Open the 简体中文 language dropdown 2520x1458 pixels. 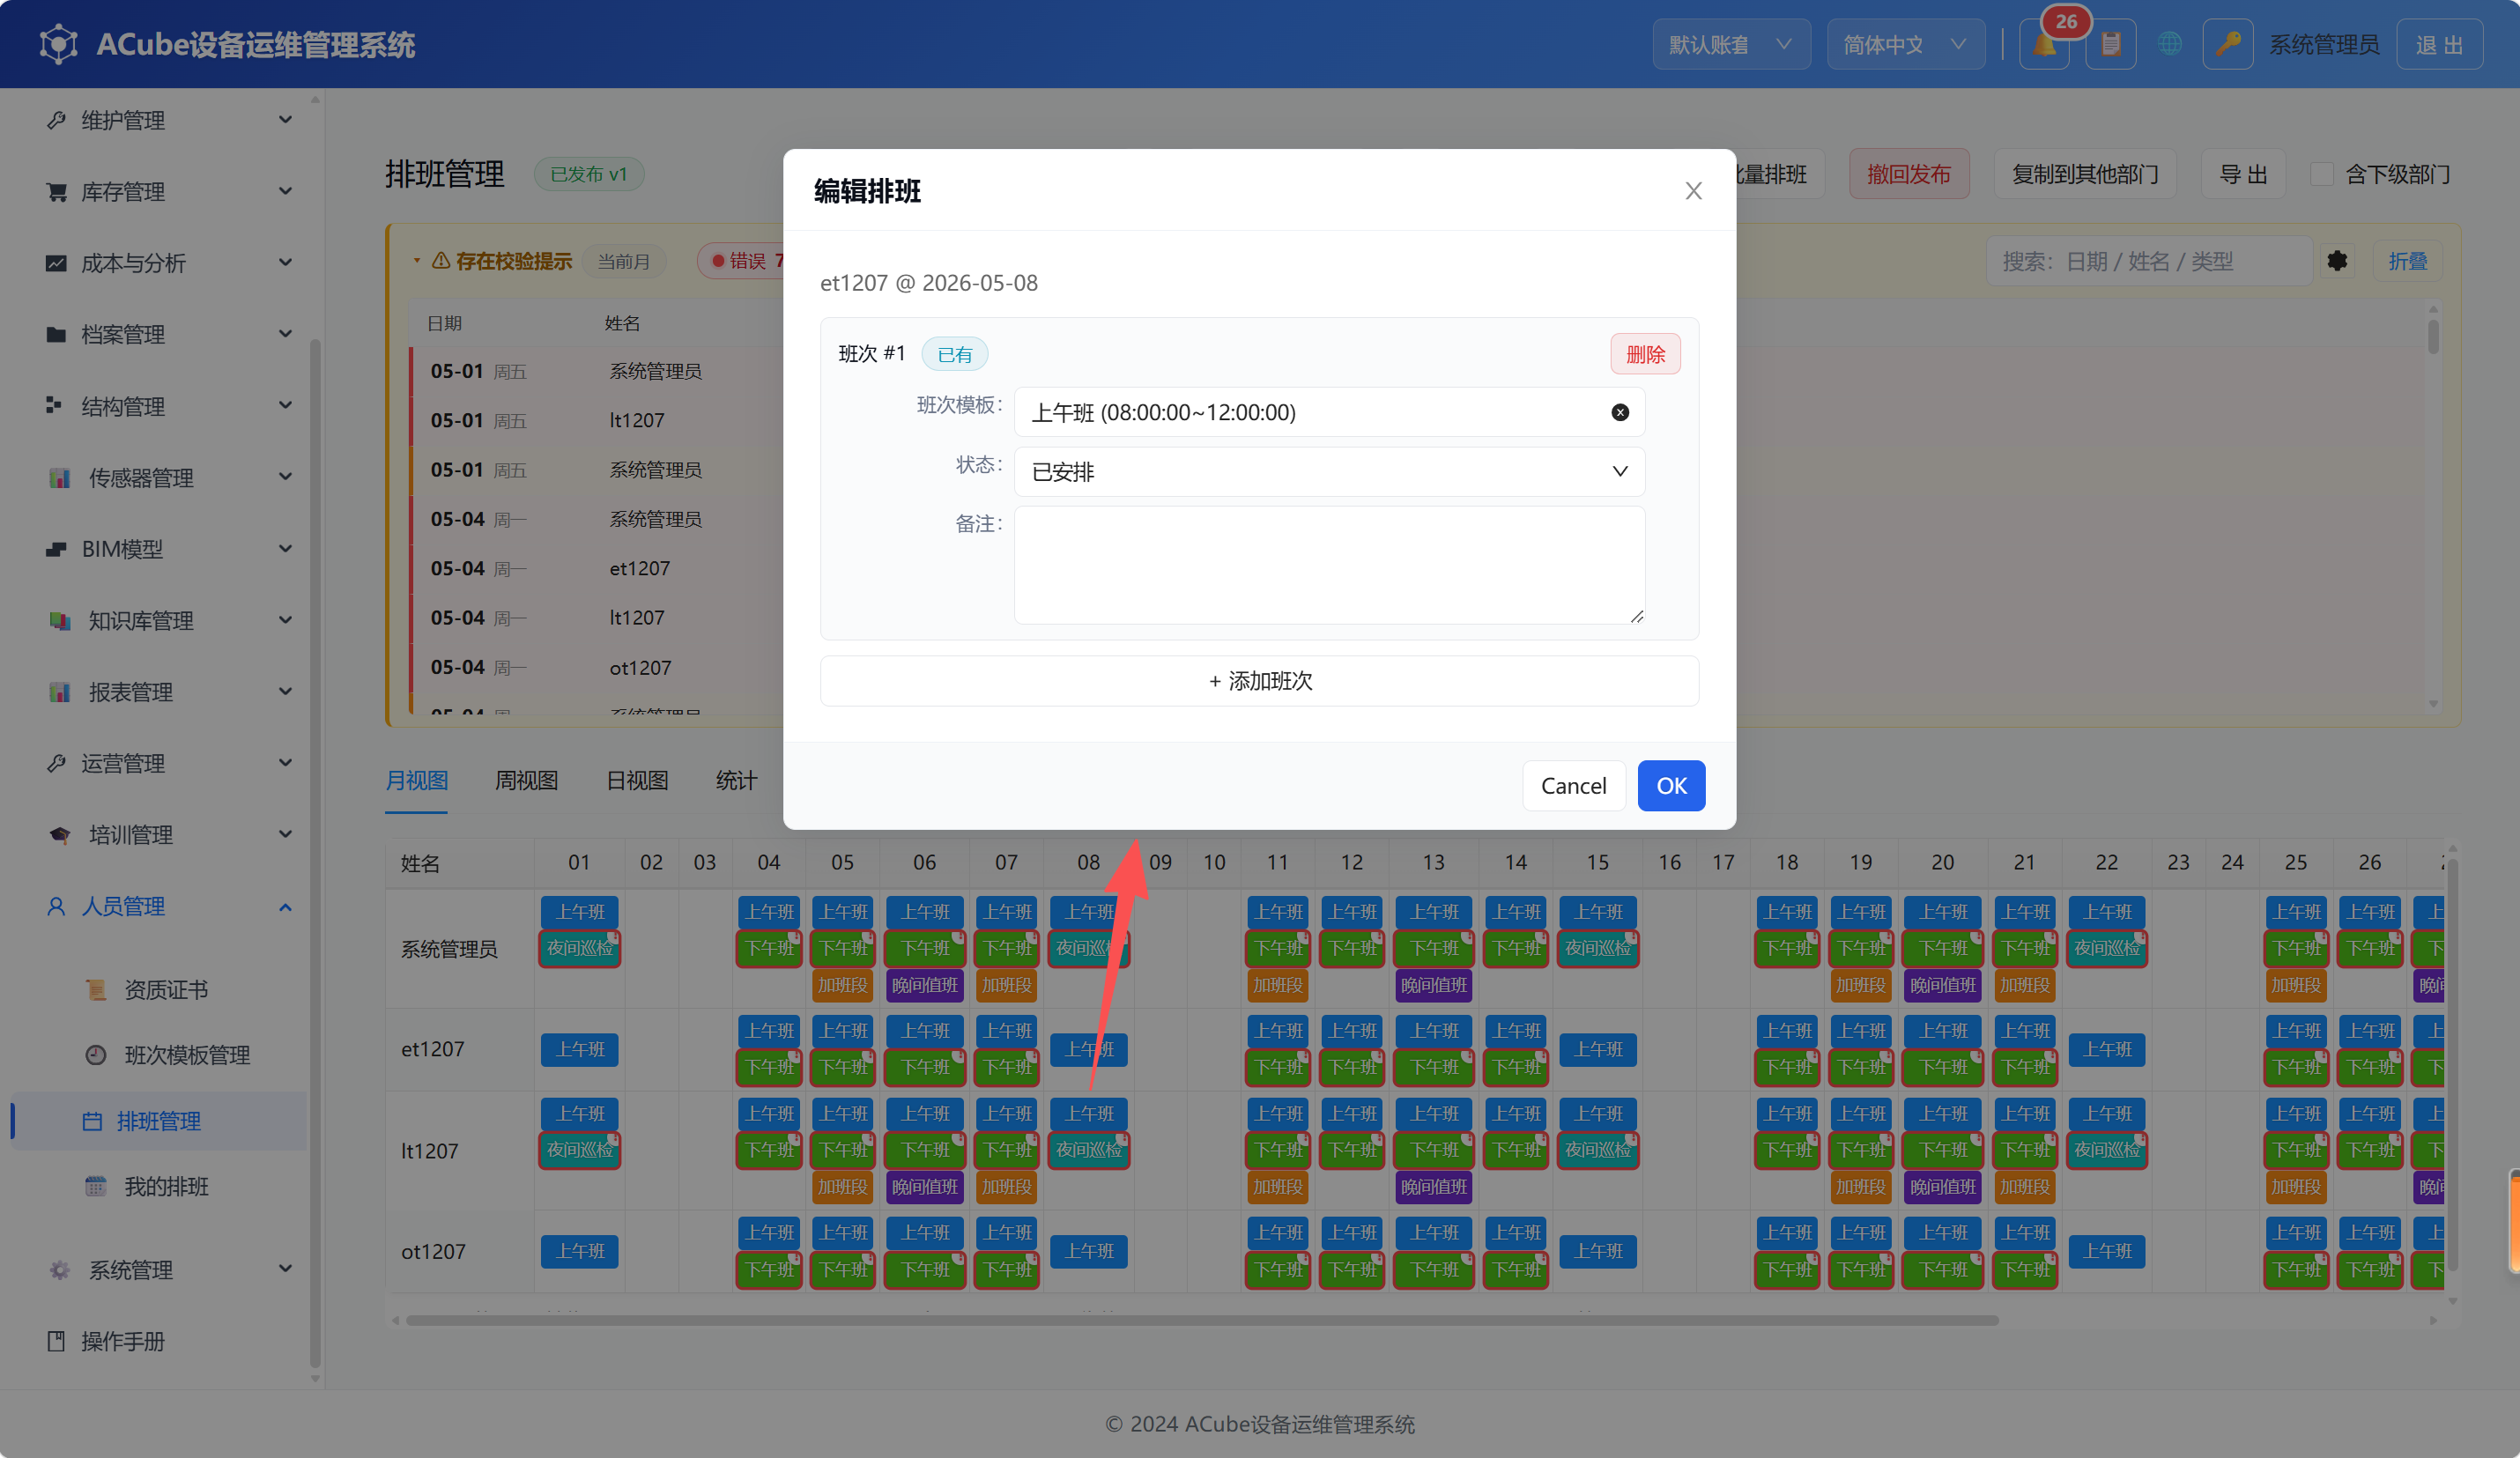[1905, 44]
